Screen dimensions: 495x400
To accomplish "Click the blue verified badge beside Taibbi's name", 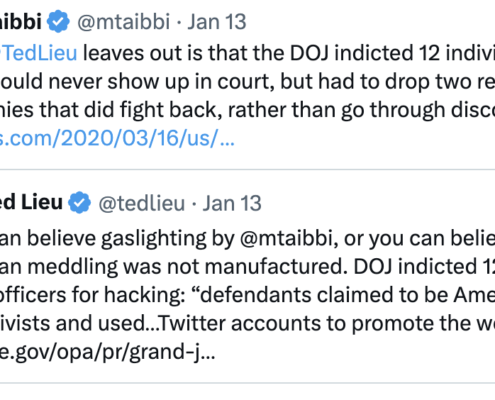I will click(x=58, y=21).
